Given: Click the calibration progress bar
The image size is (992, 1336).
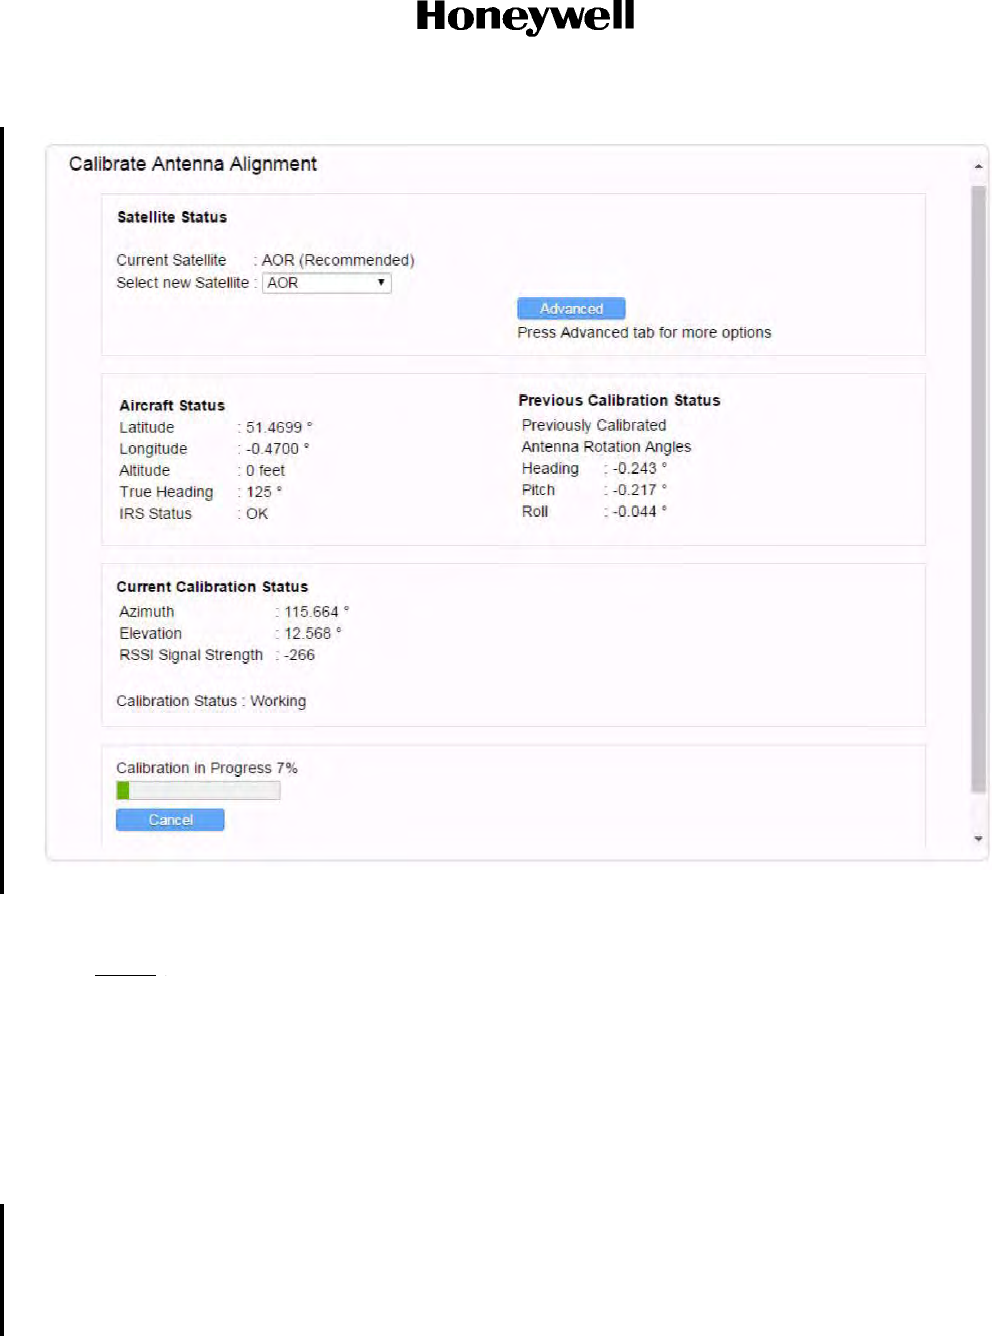Looking at the screenshot, I should click(198, 790).
